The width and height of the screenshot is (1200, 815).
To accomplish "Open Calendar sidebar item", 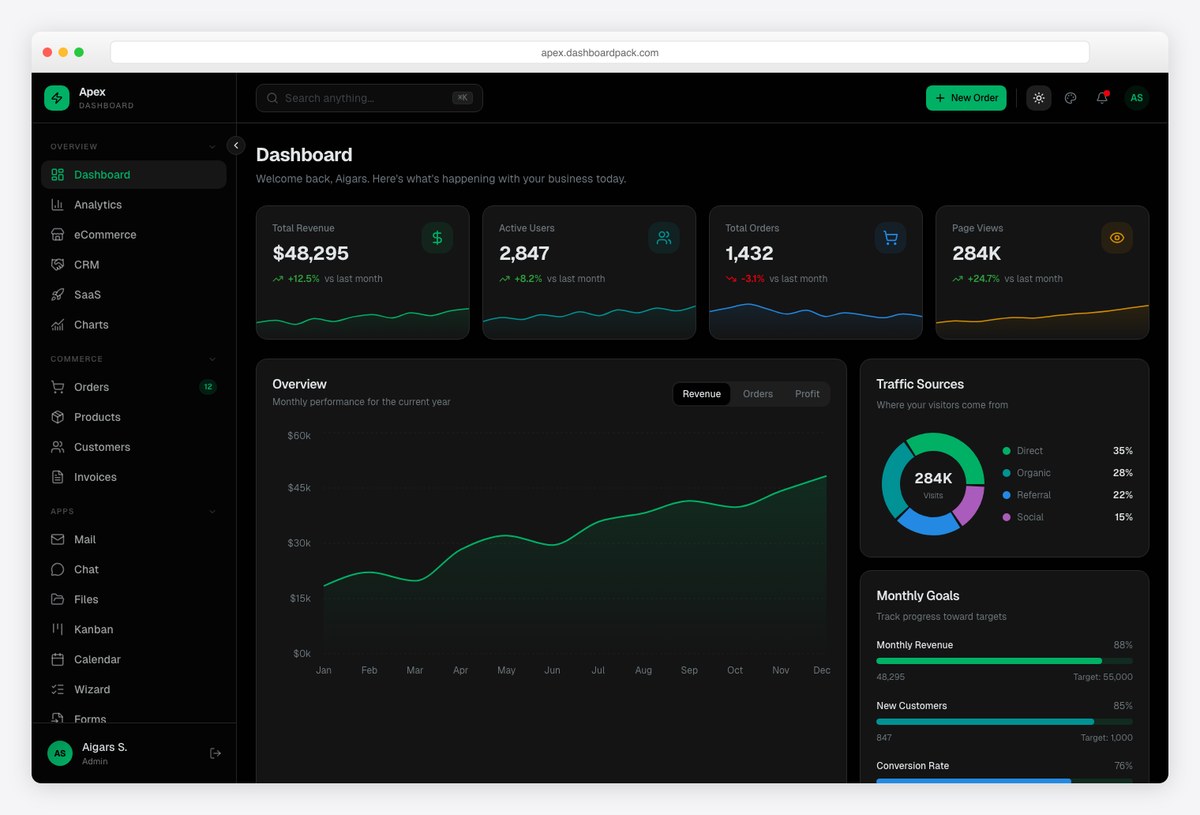I will point(134,659).
